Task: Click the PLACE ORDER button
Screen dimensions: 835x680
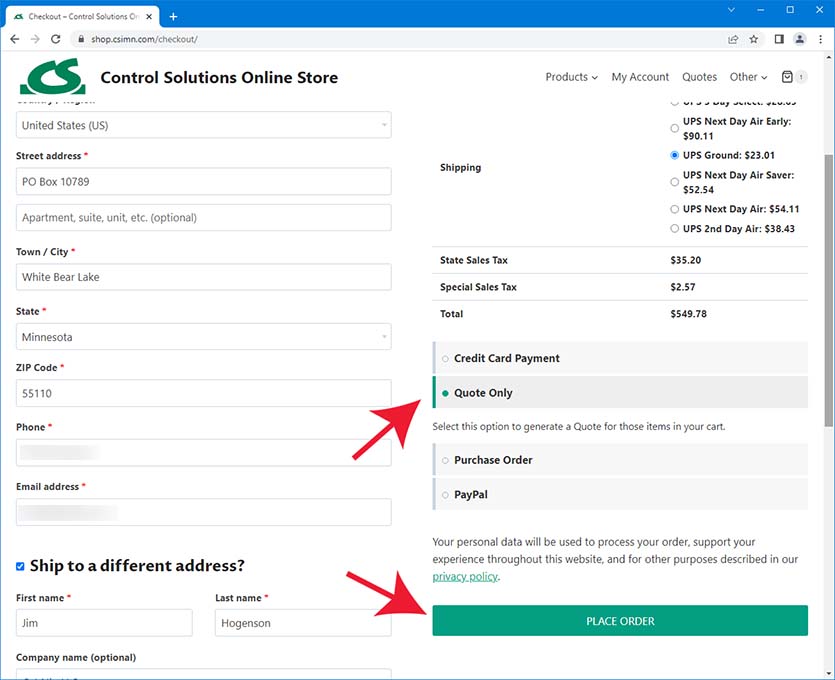Action: (620, 620)
